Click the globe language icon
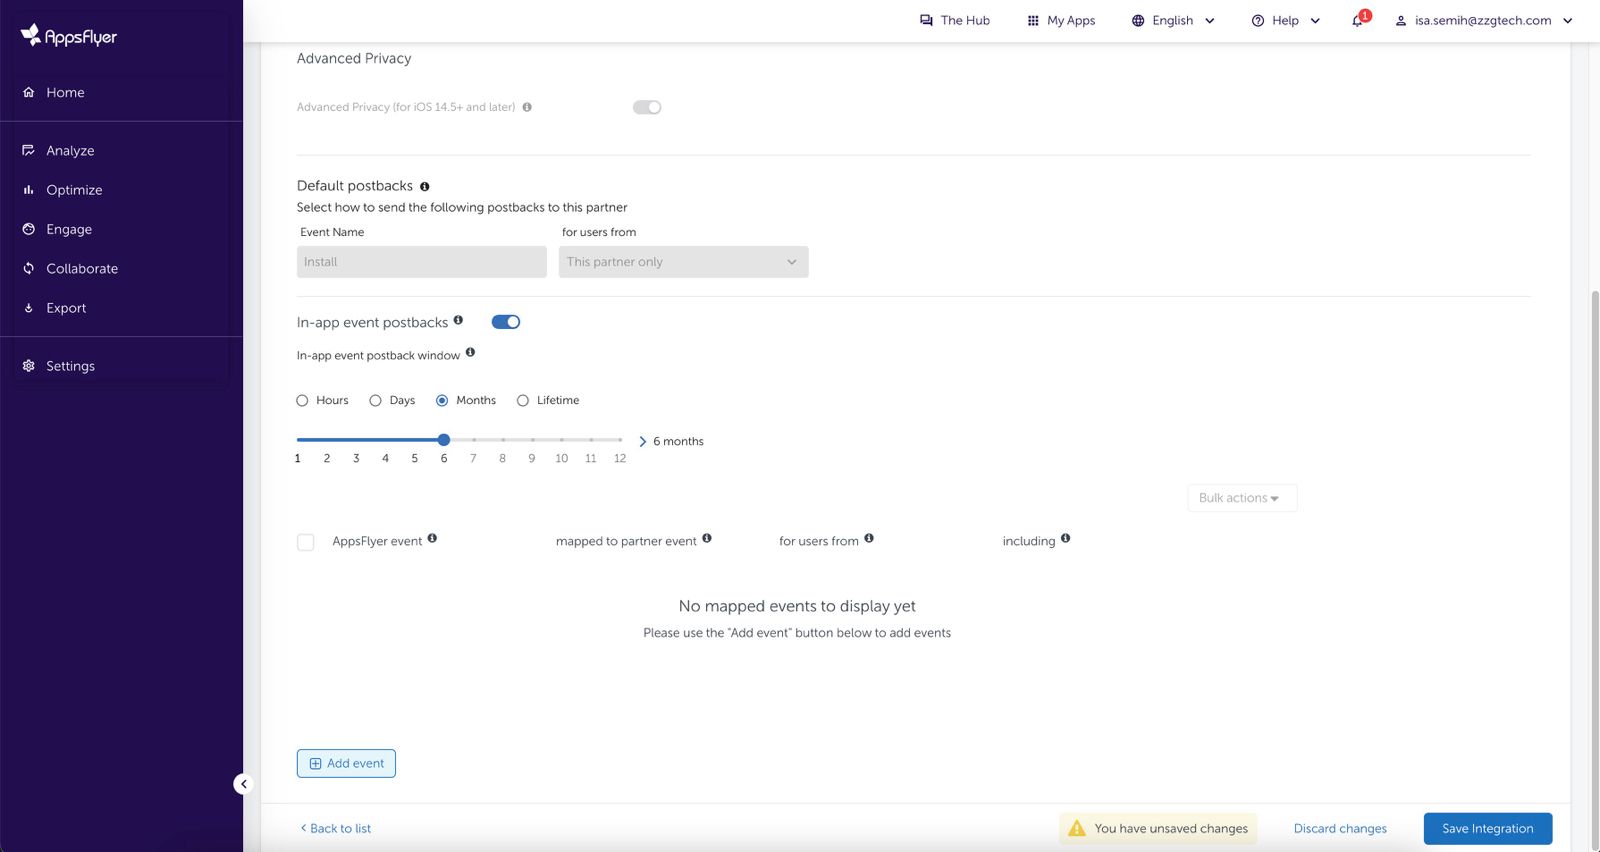 (x=1138, y=20)
